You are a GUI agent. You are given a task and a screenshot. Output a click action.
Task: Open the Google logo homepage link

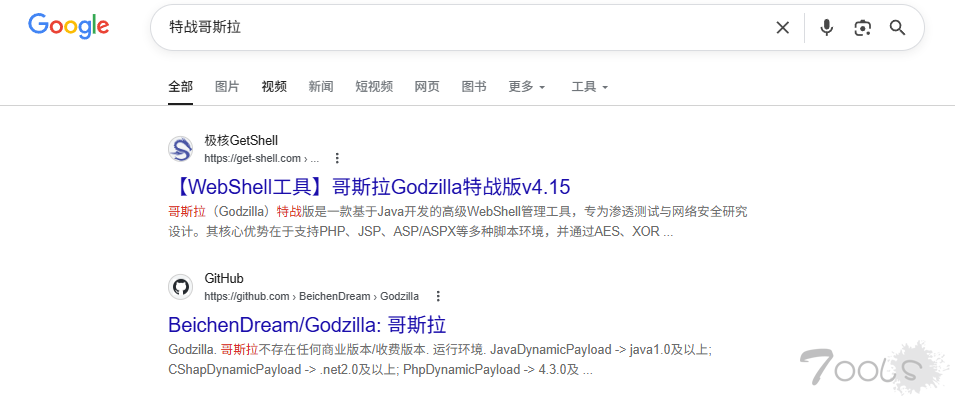click(x=69, y=26)
